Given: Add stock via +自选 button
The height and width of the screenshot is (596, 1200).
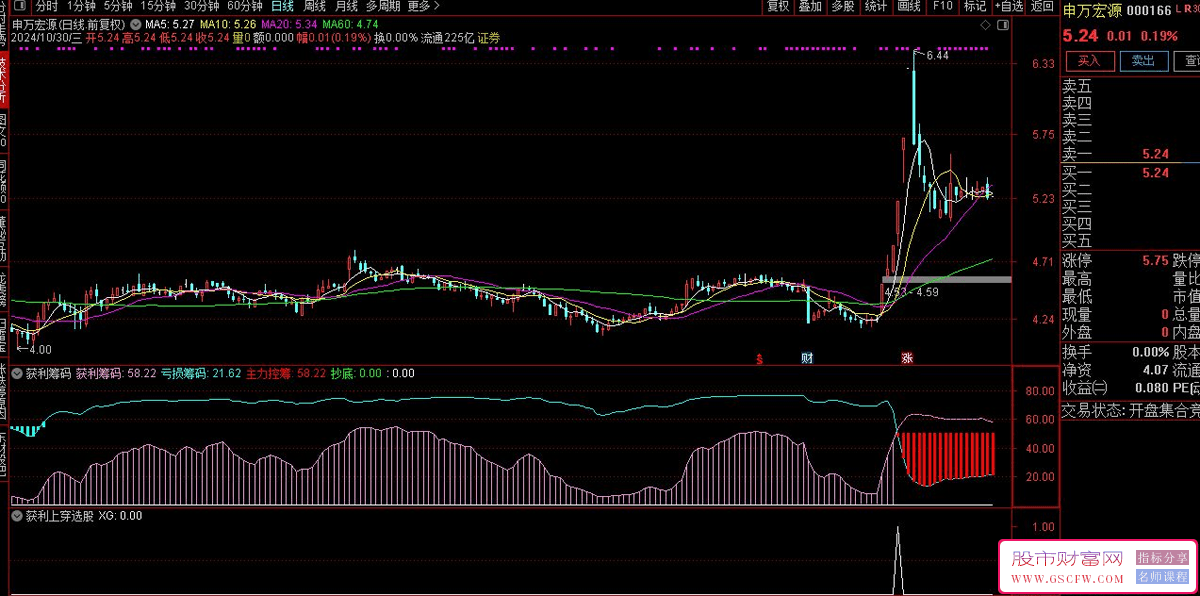Looking at the screenshot, I should pyautogui.click(x=1009, y=6).
